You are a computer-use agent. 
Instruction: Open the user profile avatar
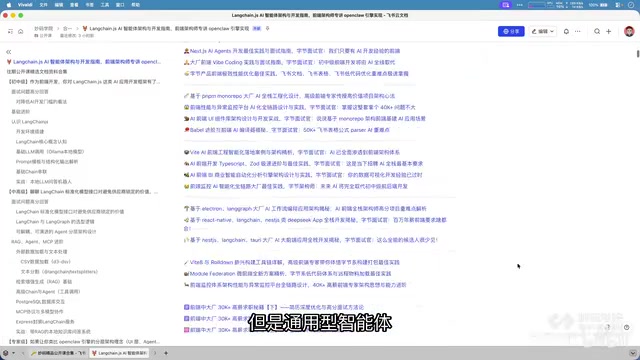point(629,31)
